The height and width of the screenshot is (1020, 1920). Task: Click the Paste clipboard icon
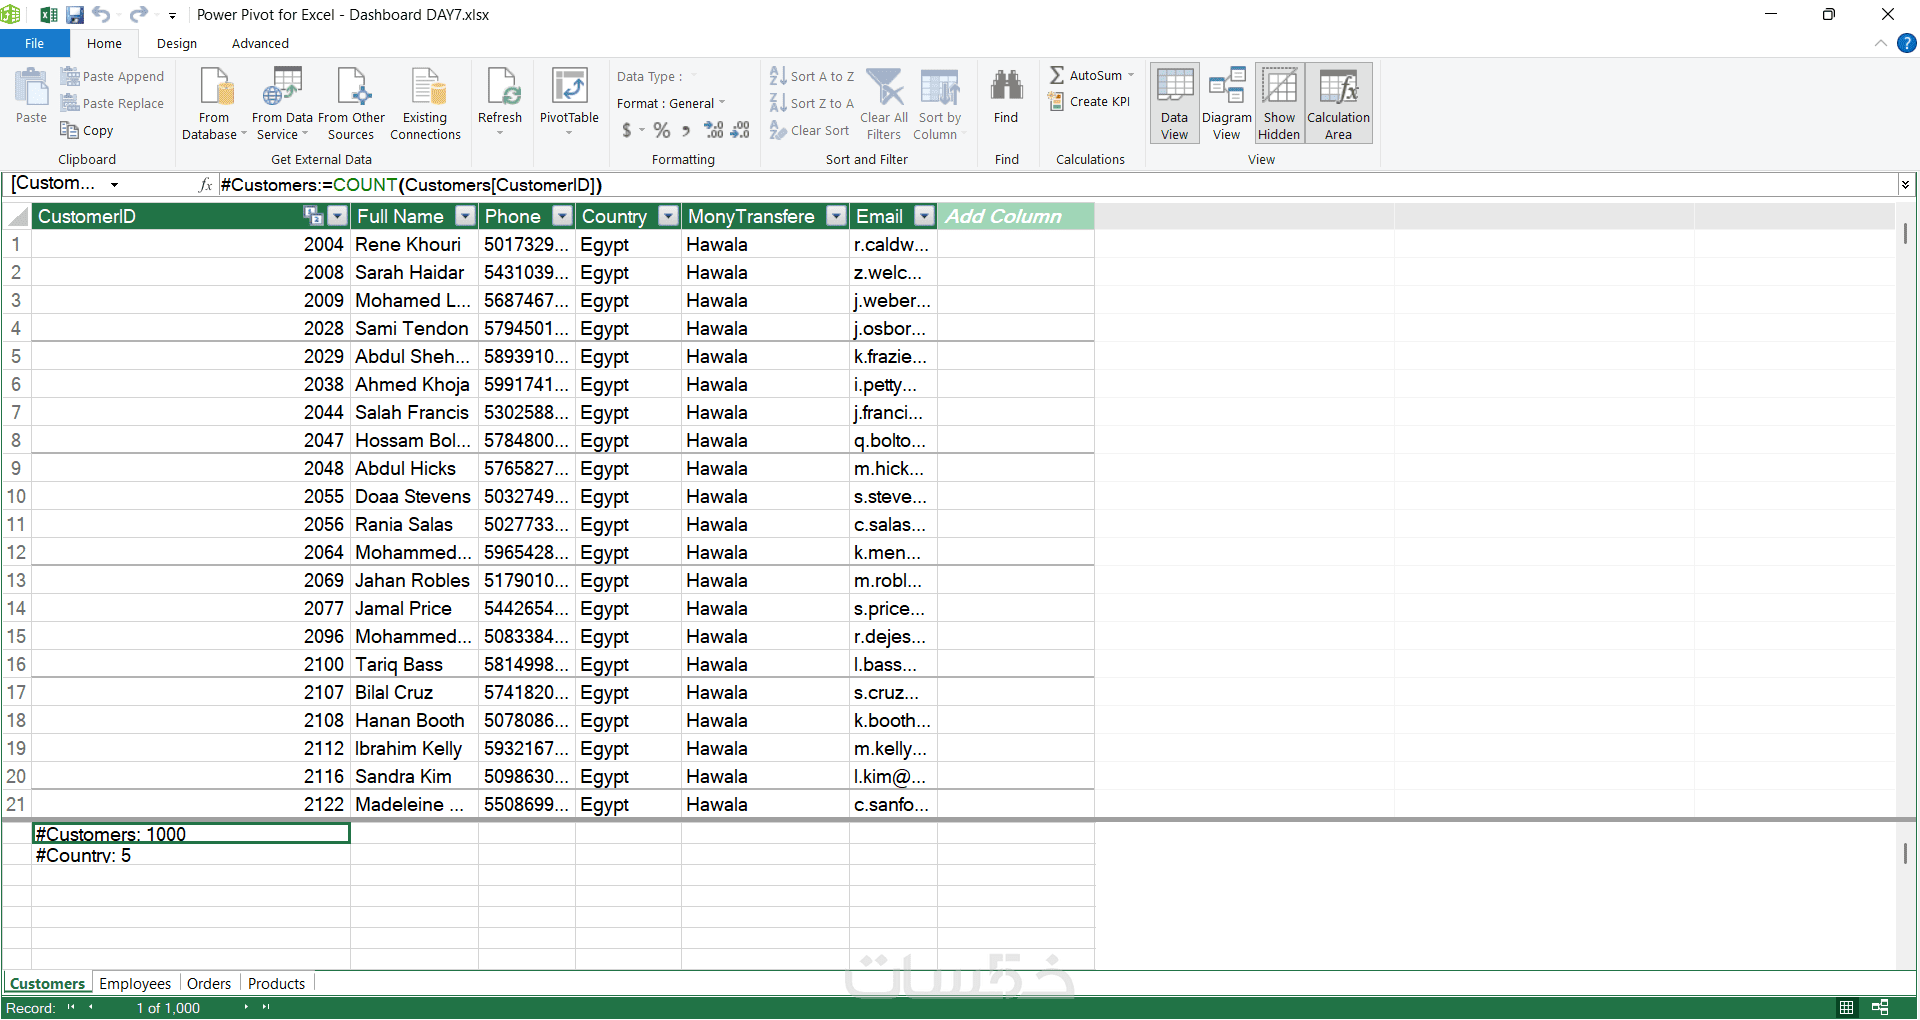31,96
